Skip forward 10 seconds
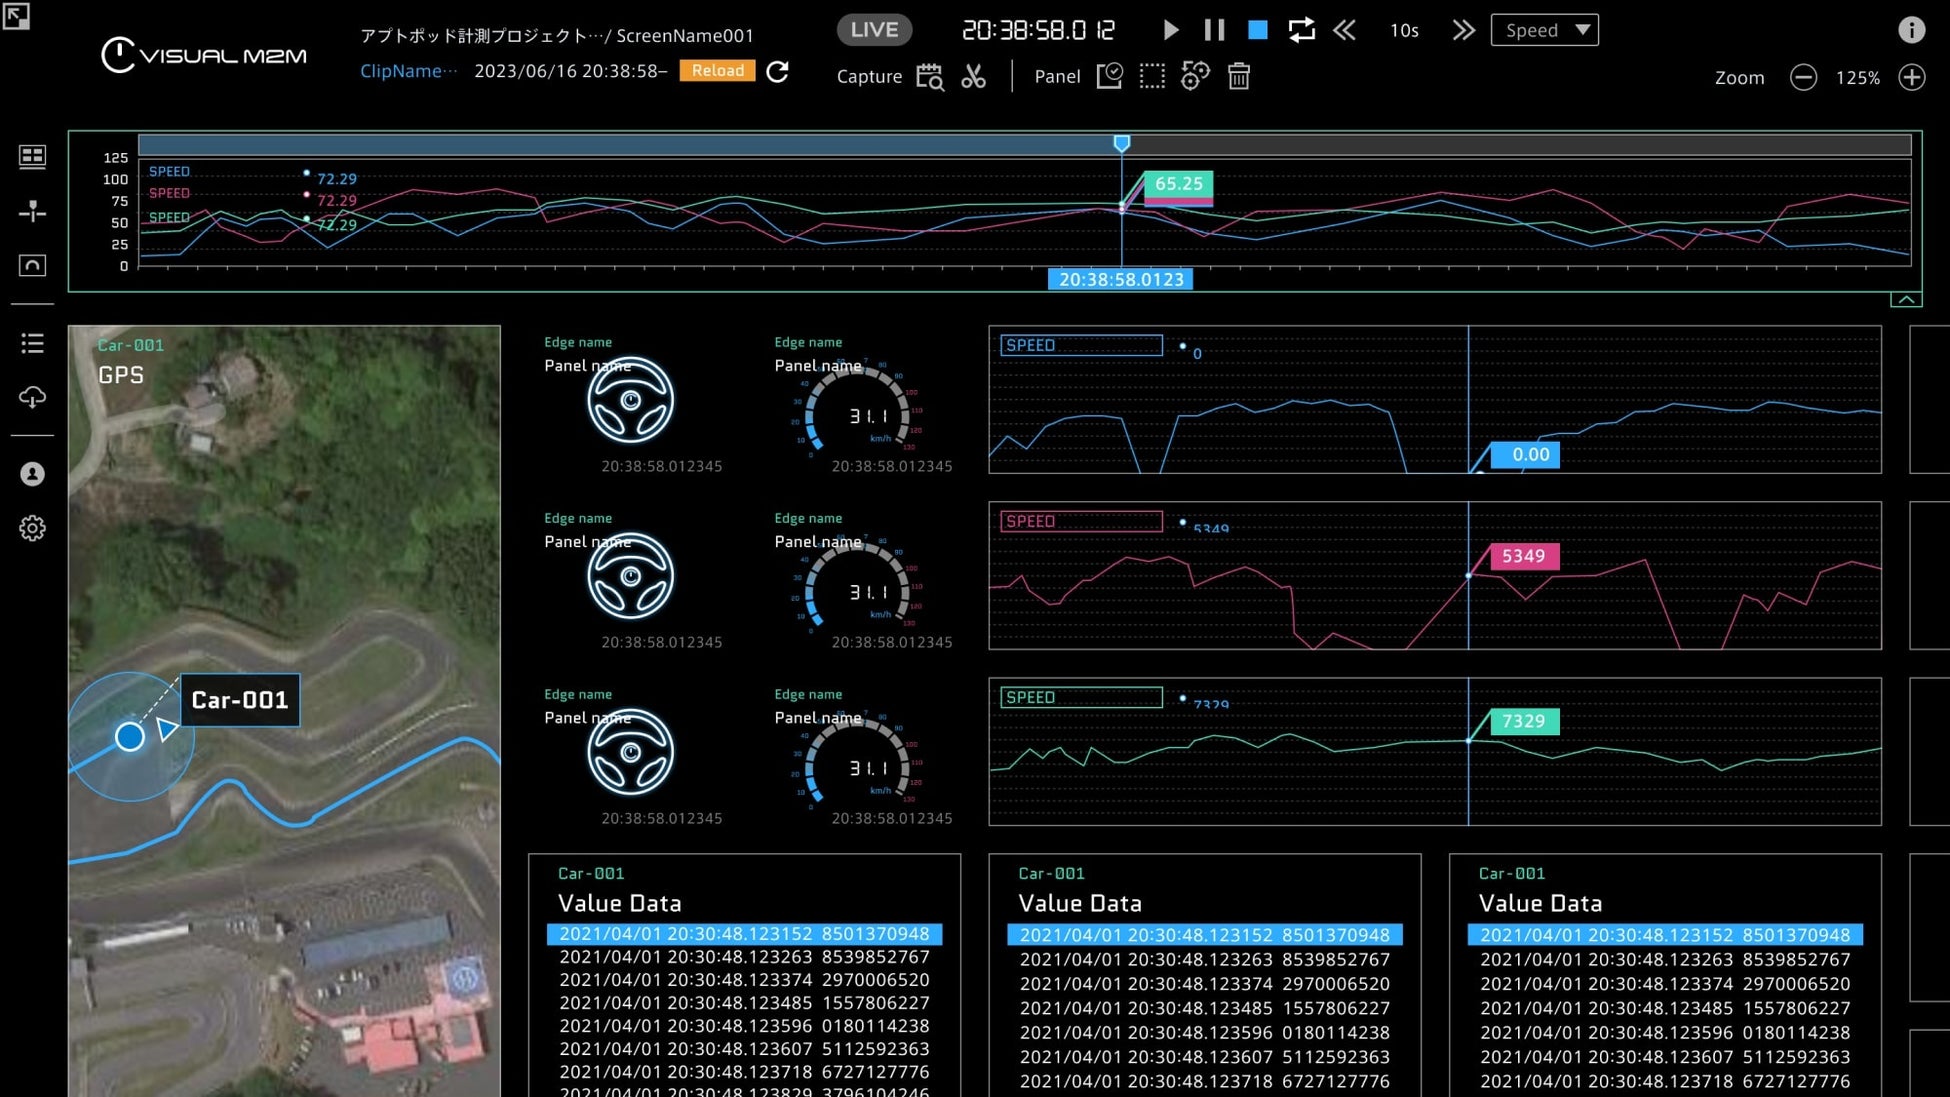Image resolution: width=1950 pixels, height=1097 pixels. 1463,30
